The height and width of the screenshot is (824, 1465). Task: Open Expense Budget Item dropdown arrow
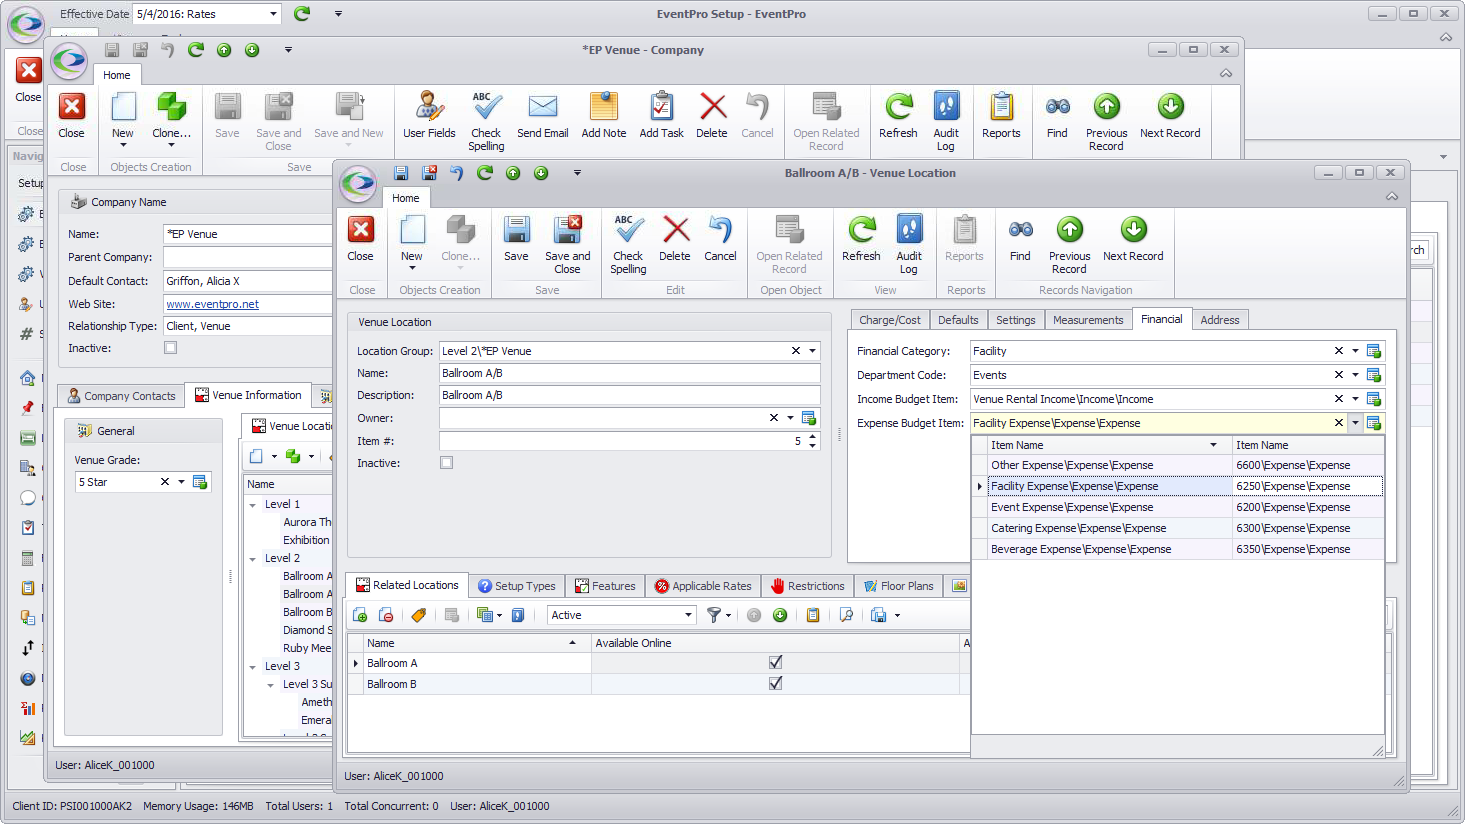(1355, 423)
